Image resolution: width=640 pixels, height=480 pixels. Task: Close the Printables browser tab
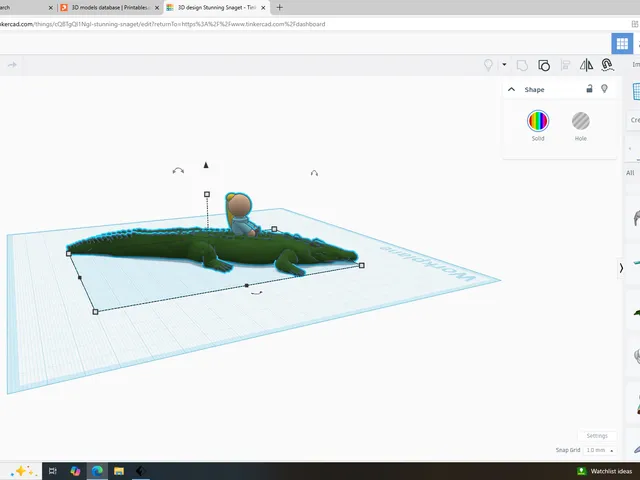pyautogui.click(x=157, y=8)
